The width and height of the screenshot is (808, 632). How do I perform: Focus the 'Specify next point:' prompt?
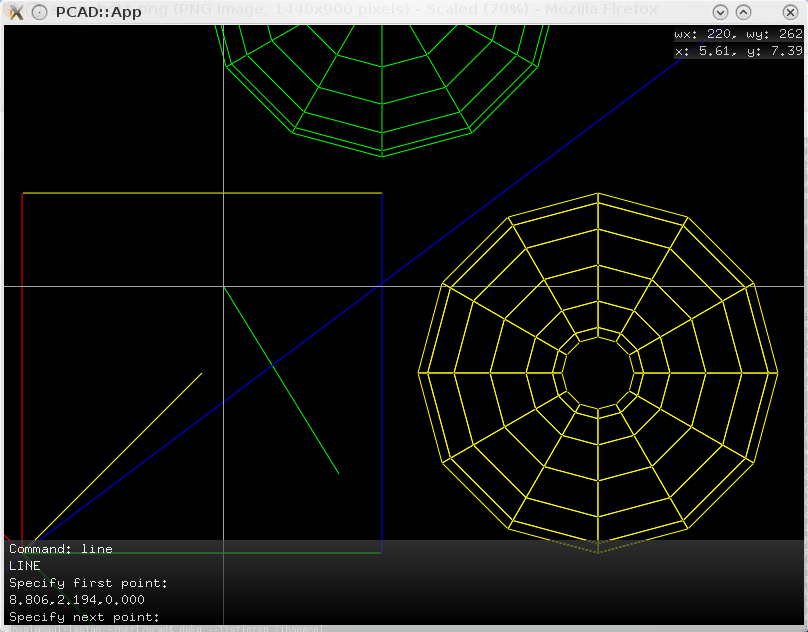85,617
